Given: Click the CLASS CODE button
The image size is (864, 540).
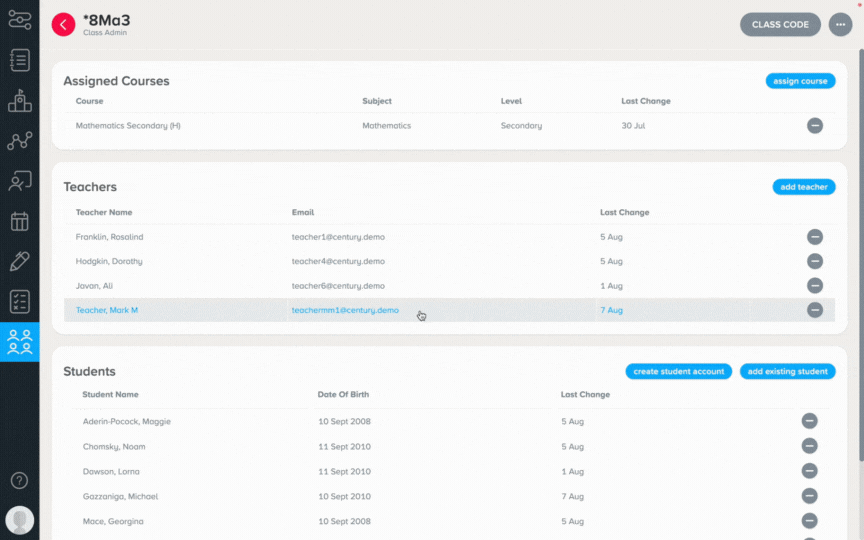Looking at the screenshot, I should click(780, 25).
